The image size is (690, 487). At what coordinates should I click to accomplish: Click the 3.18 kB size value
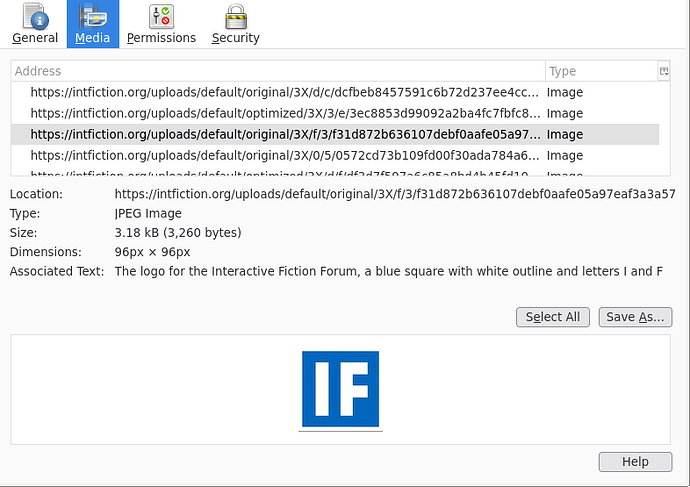pos(178,233)
